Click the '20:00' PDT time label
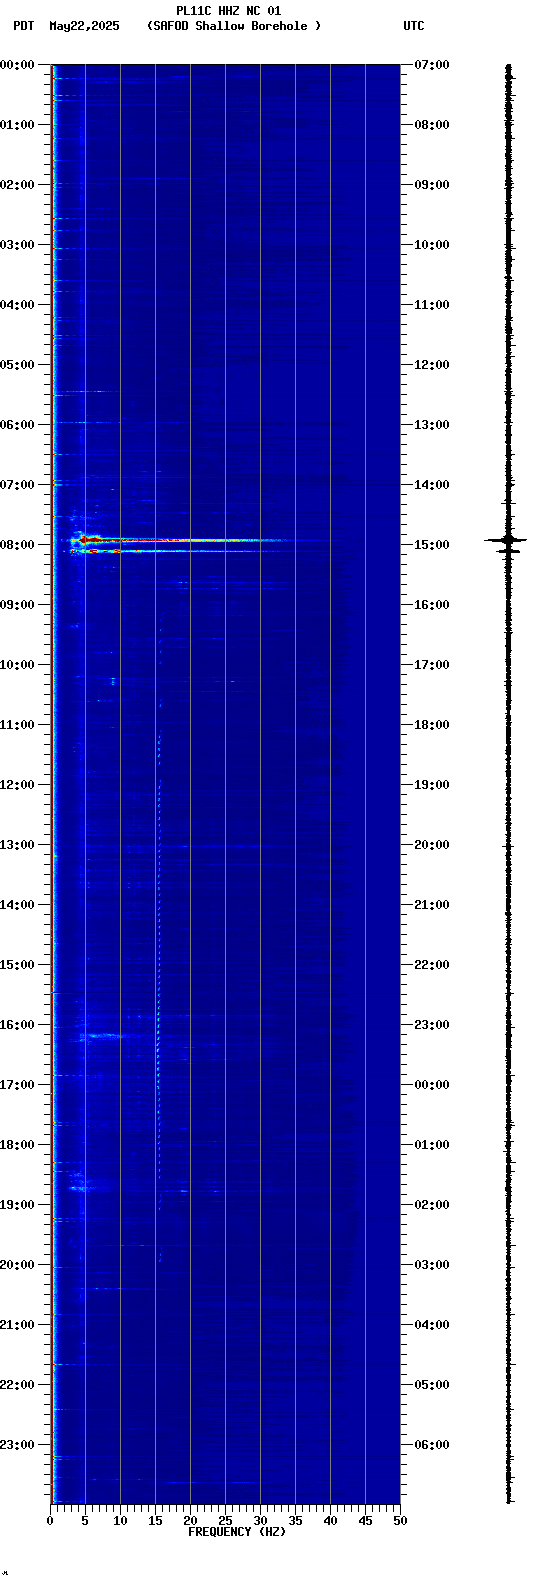Viewport: 552px width, 1584px height. pyautogui.click(x=17, y=1265)
